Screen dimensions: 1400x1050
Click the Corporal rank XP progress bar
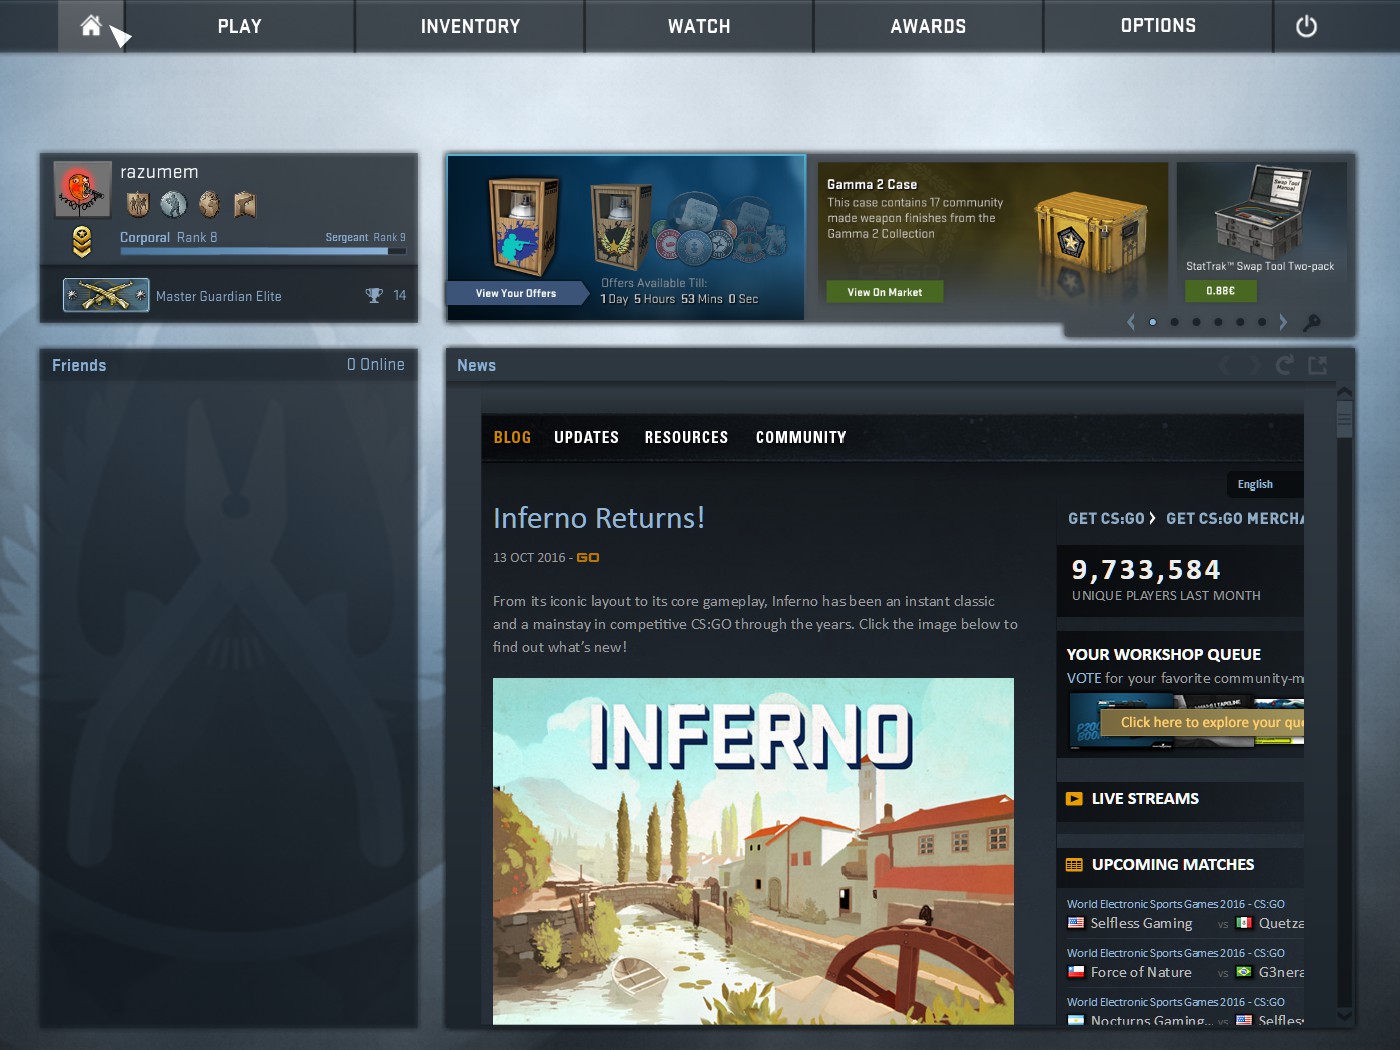[263, 251]
